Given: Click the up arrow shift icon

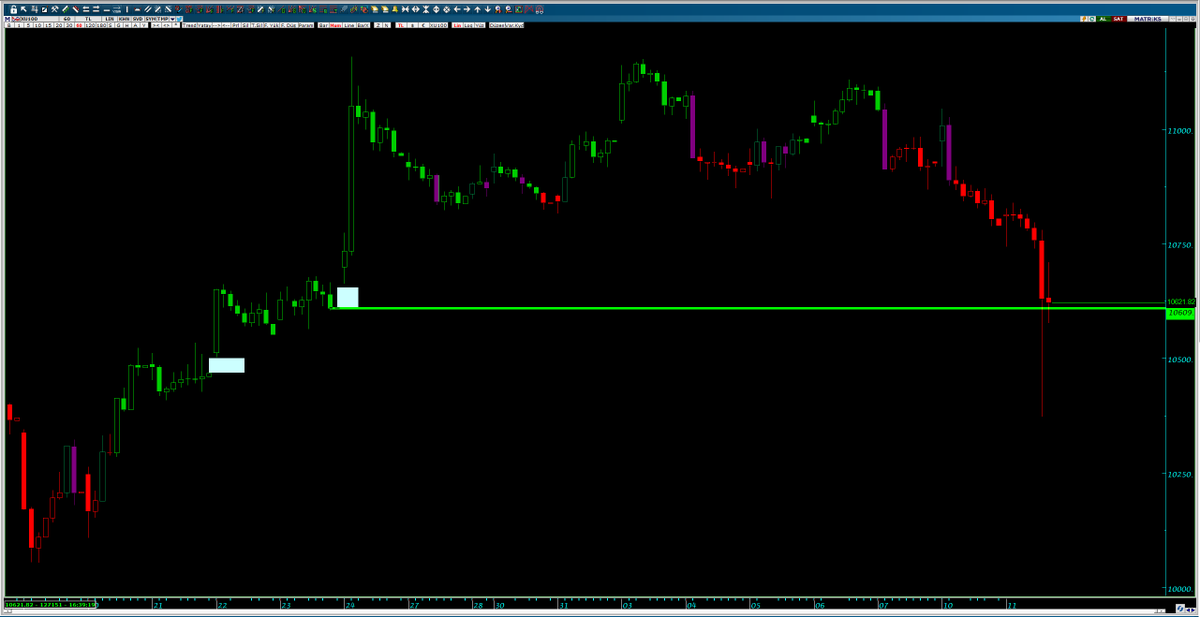Looking at the screenshot, I should [x=477, y=9].
